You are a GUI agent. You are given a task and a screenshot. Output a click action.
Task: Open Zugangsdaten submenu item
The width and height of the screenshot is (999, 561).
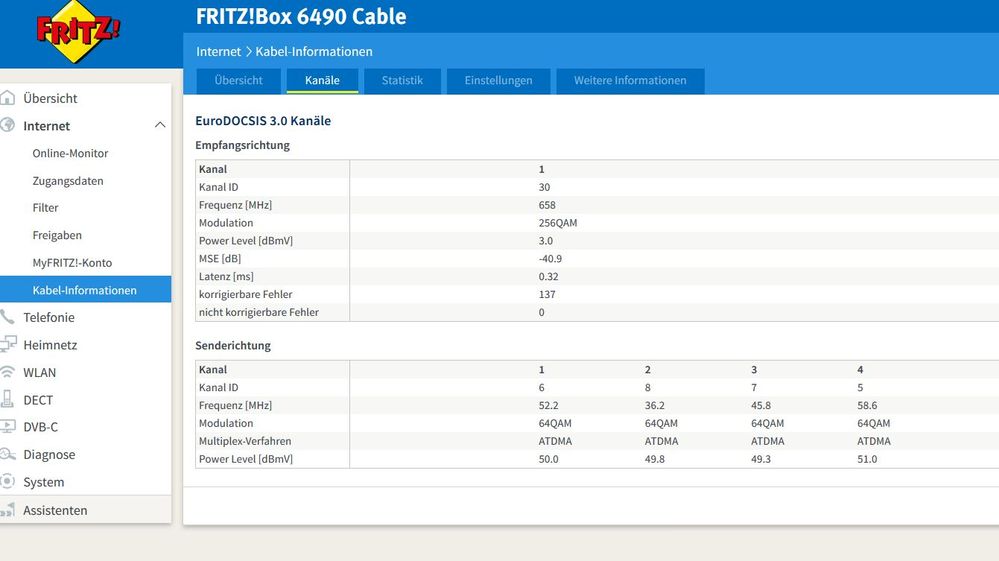[68, 181]
